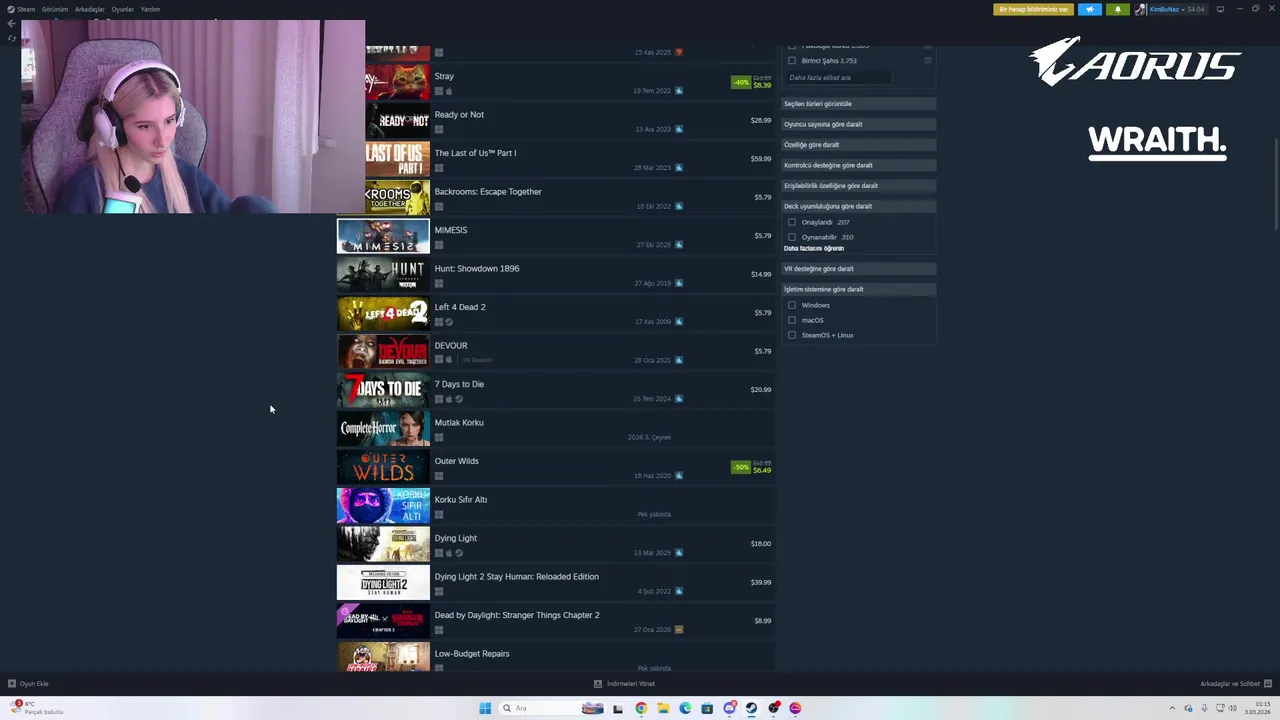
Task: Click Windows platform icon on Stray row
Action: pyautogui.click(x=438, y=91)
